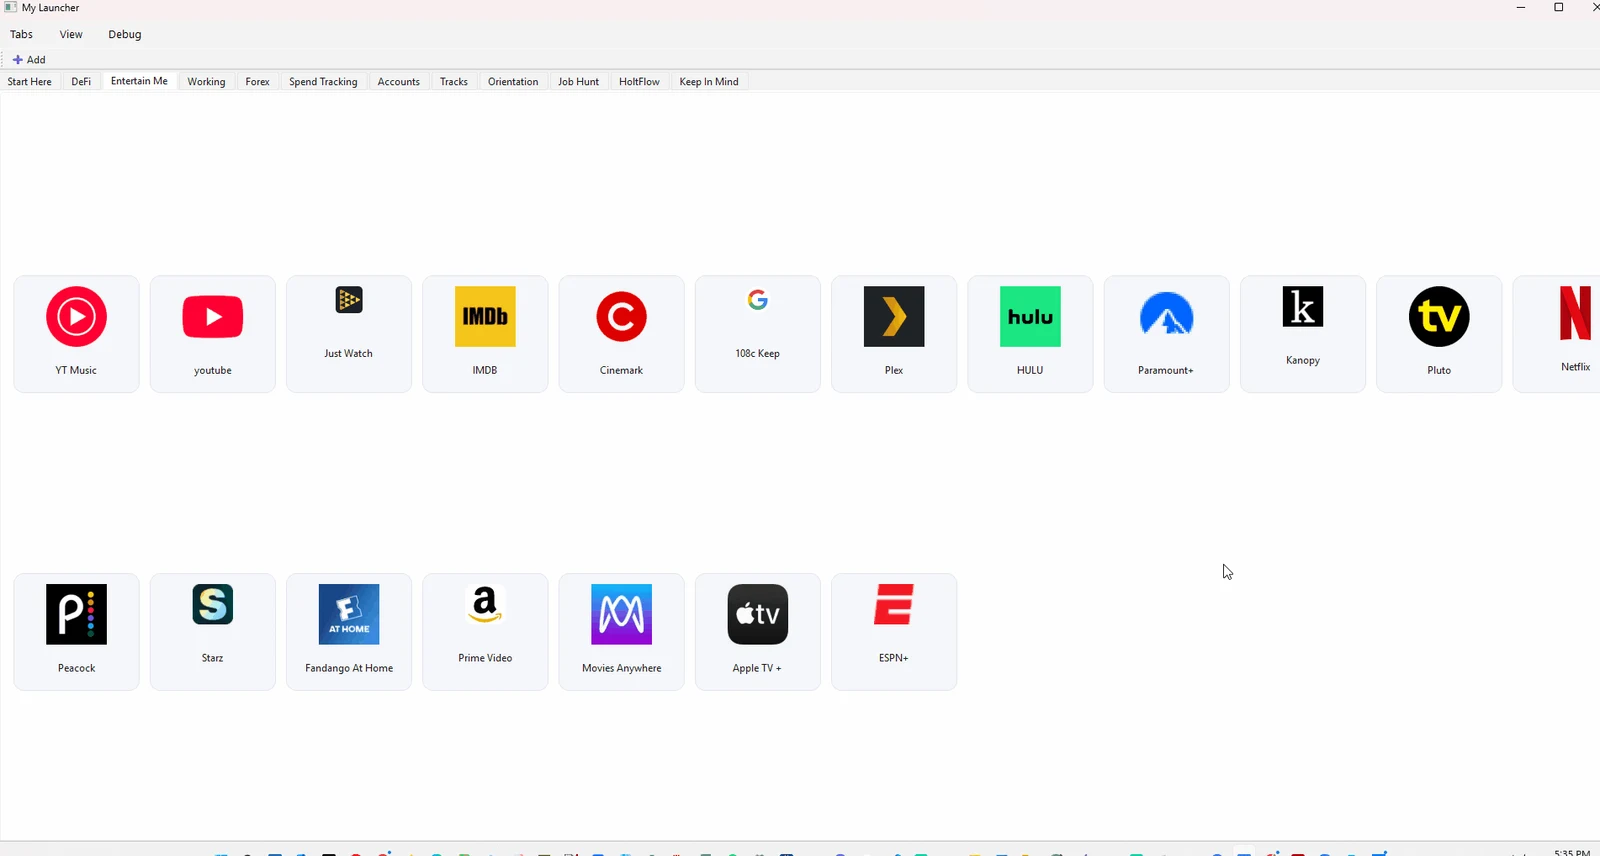Launch the Peacock tile

pyautogui.click(x=76, y=632)
